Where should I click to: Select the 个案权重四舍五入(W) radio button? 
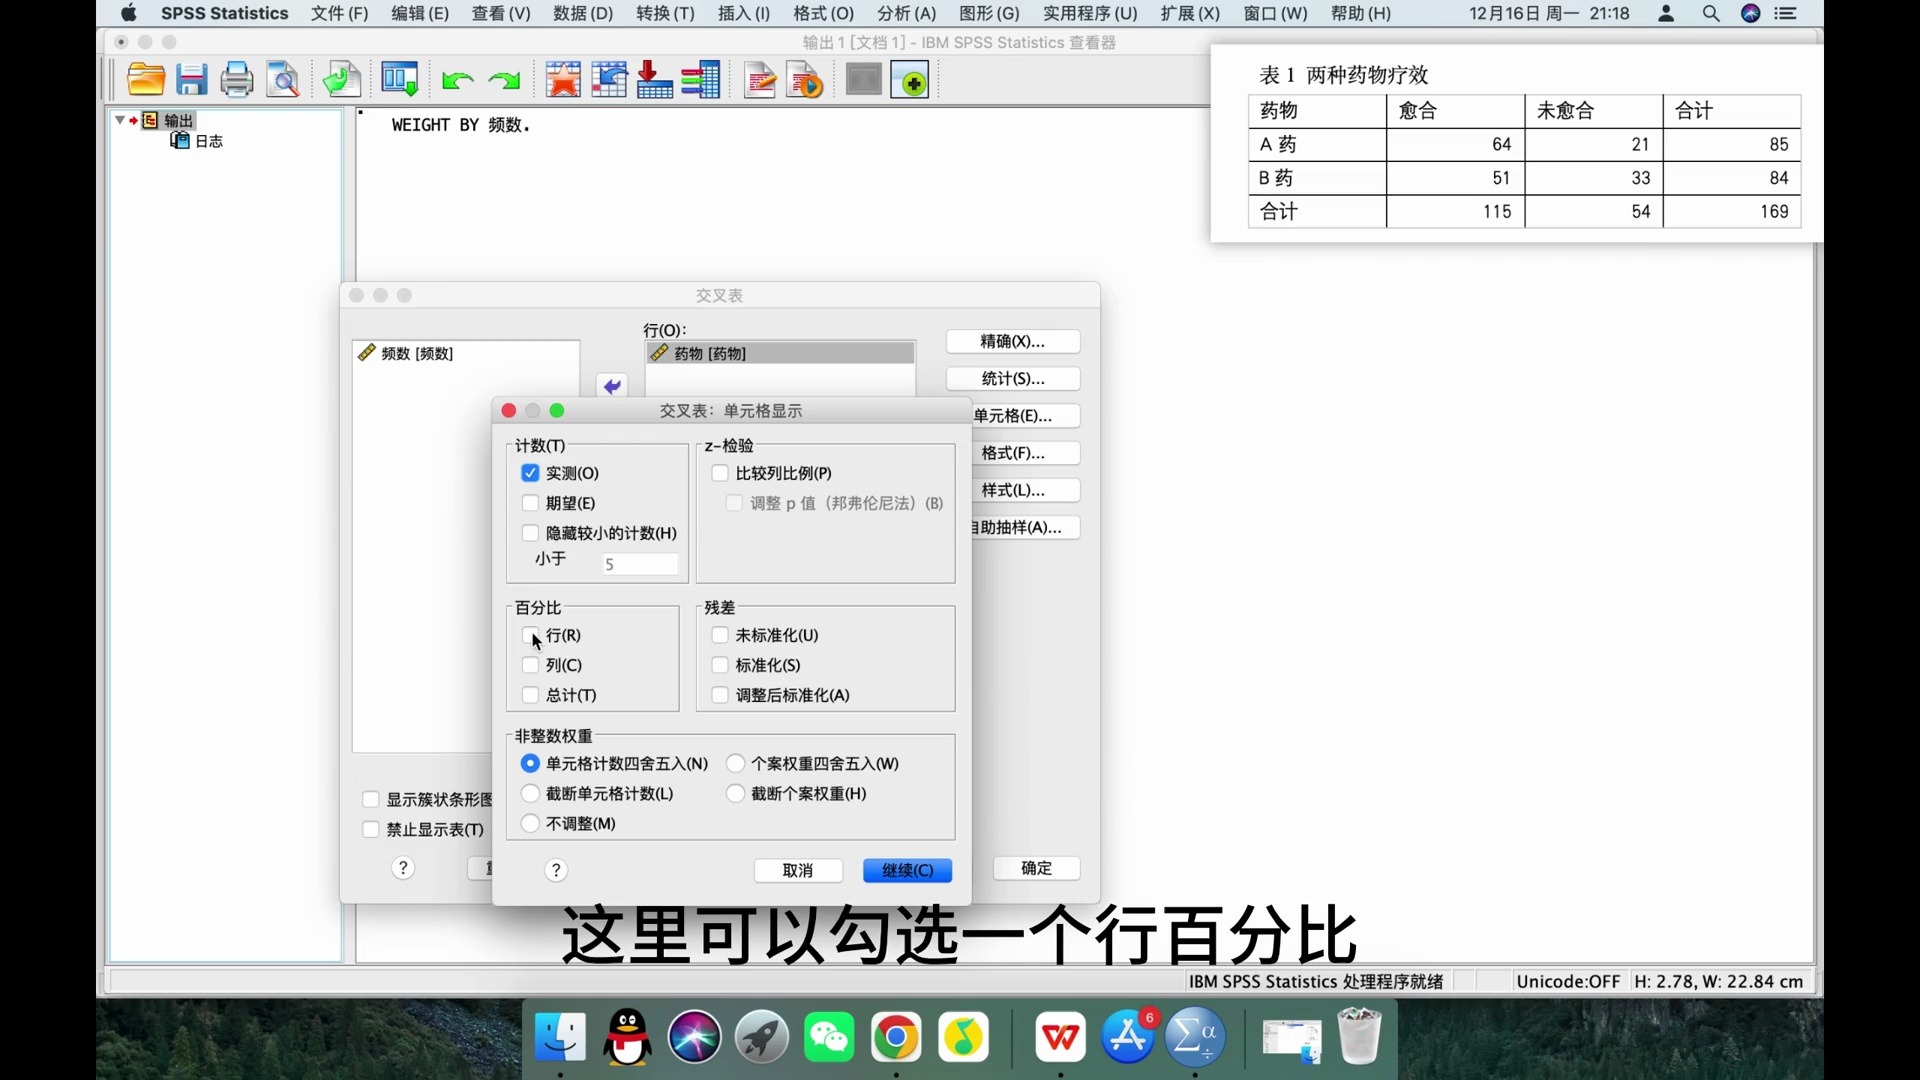(x=737, y=762)
